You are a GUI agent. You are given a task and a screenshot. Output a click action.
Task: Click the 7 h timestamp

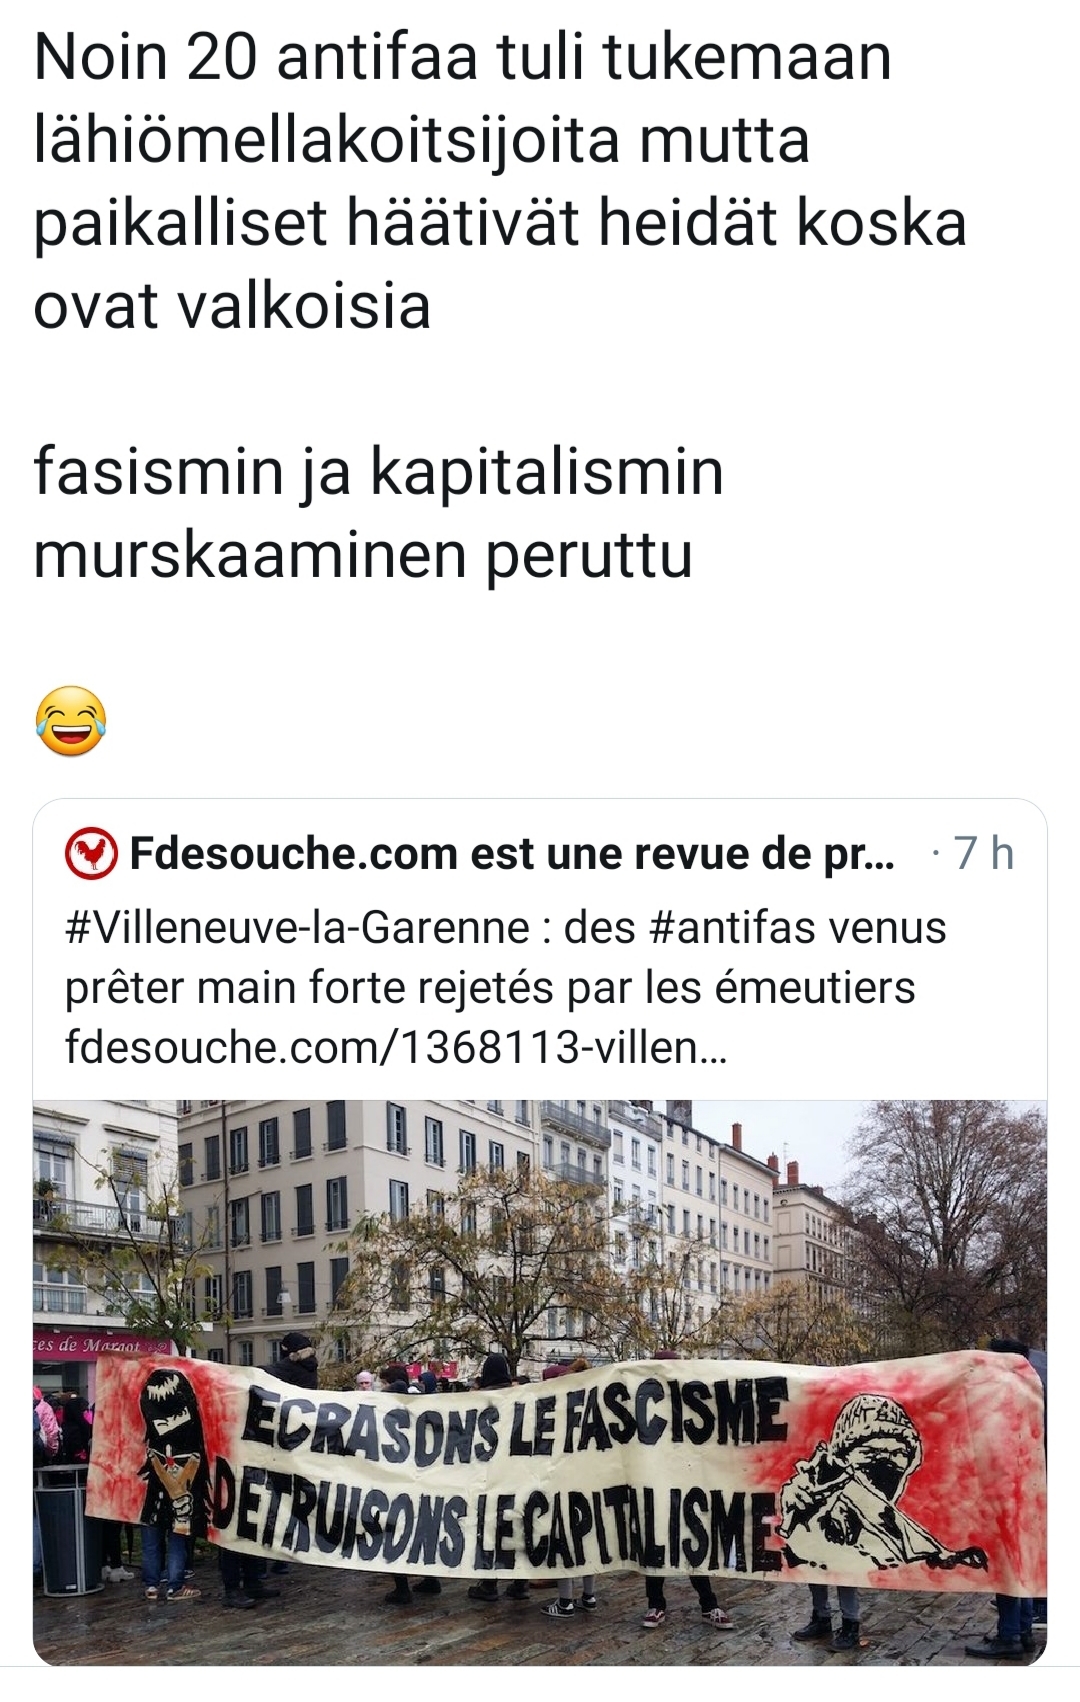pos(984,854)
